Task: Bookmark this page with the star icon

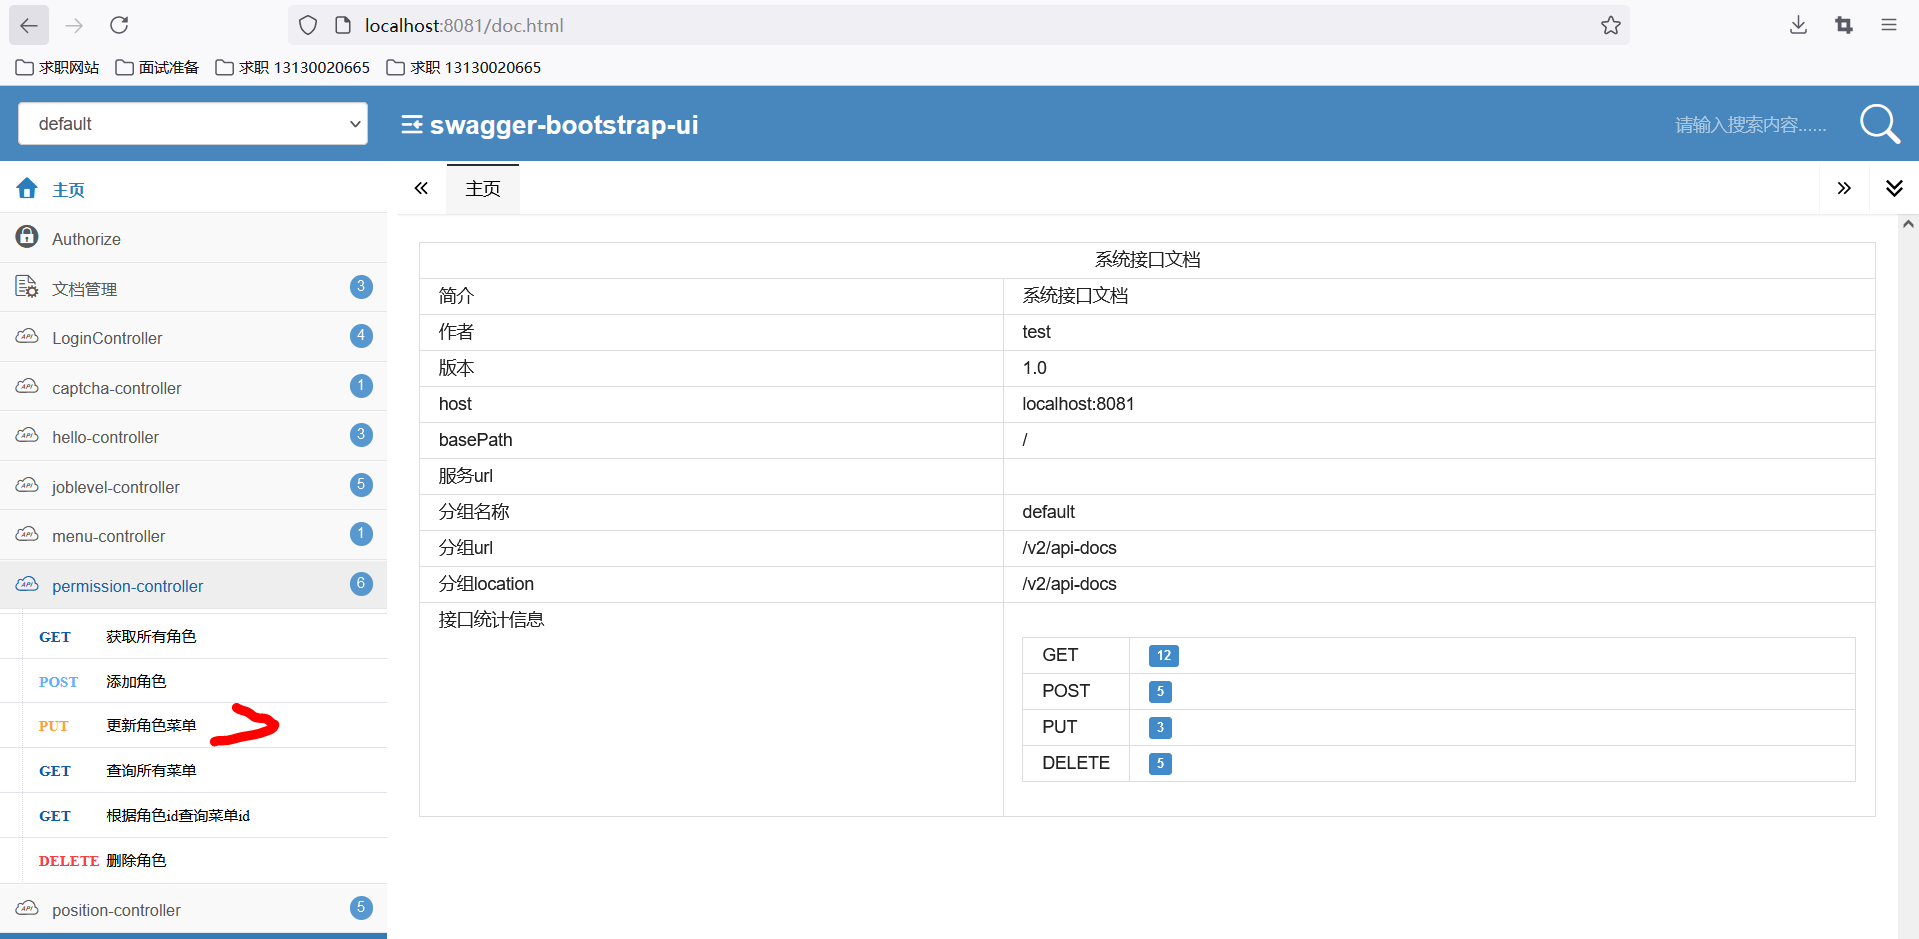Action: 1610,25
